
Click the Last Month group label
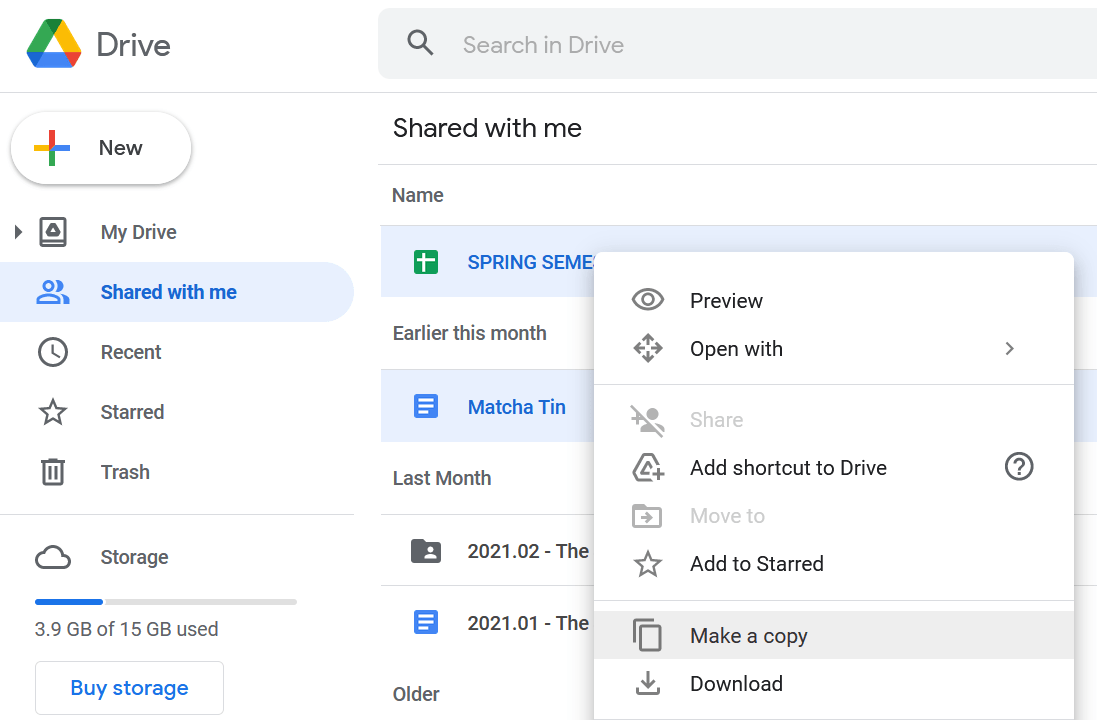[x=442, y=478]
